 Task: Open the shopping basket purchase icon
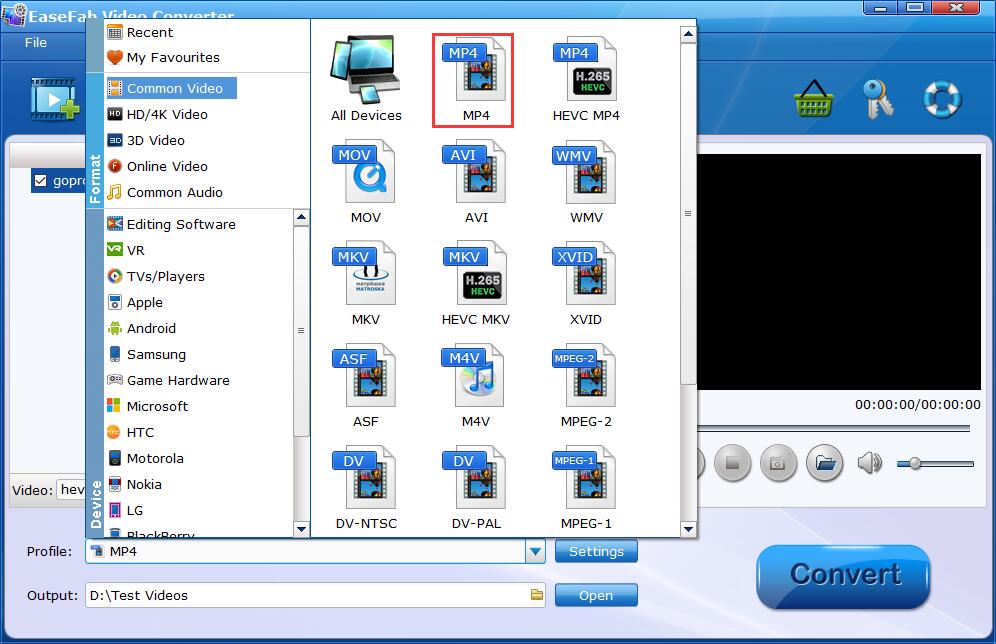(x=814, y=98)
